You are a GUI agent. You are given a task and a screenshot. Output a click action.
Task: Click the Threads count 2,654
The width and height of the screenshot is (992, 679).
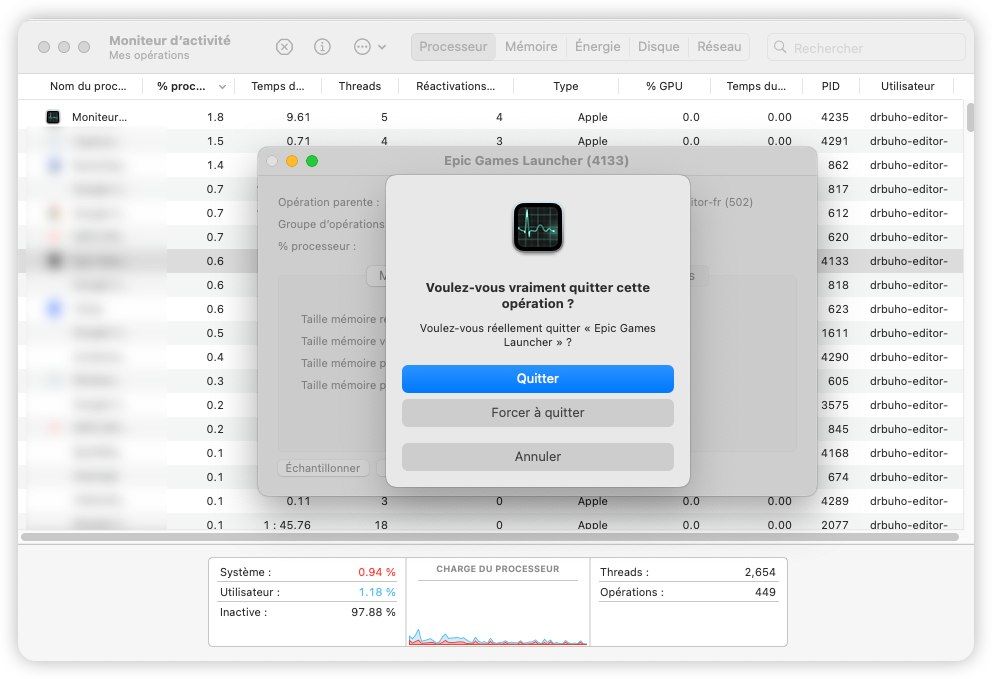point(760,572)
